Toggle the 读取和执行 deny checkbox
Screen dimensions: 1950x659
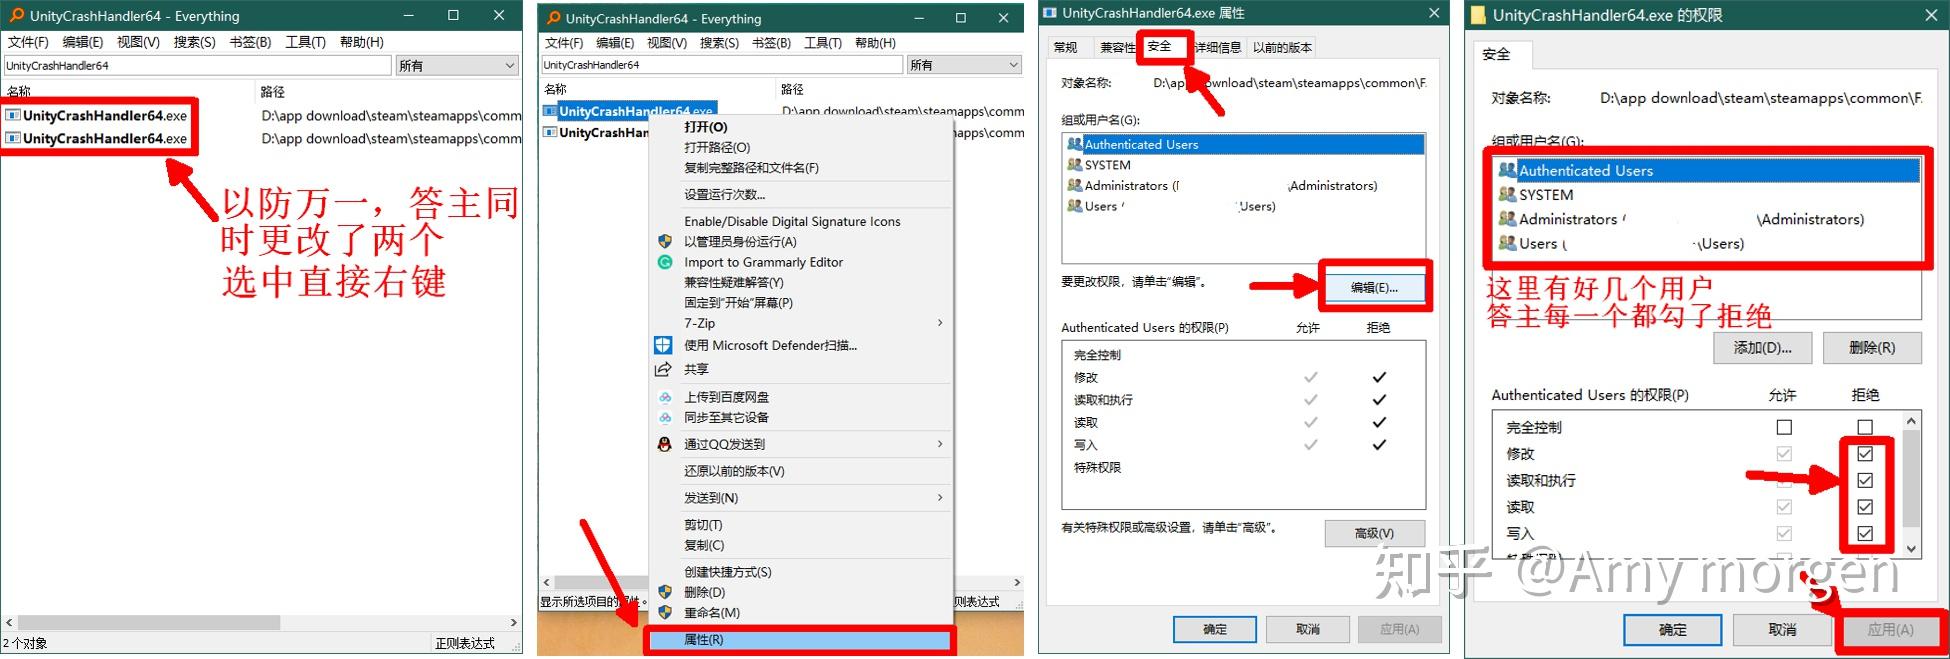point(1865,480)
